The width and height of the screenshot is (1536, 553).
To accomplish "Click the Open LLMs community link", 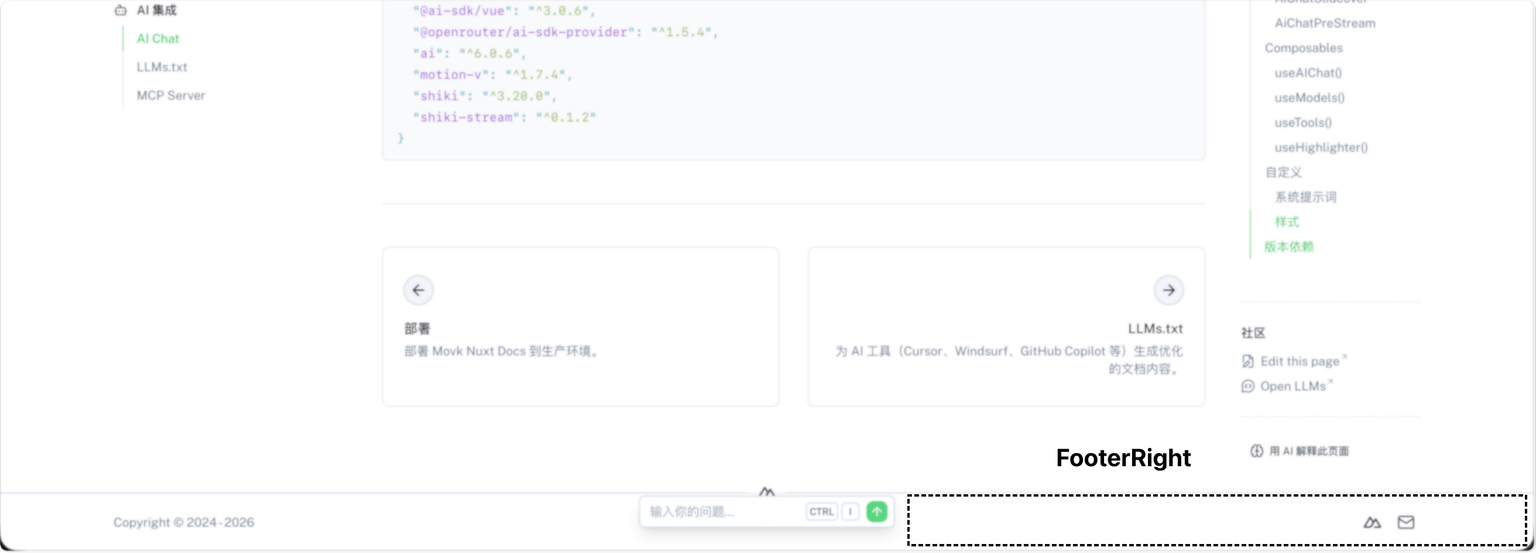I will (x=1292, y=386).
